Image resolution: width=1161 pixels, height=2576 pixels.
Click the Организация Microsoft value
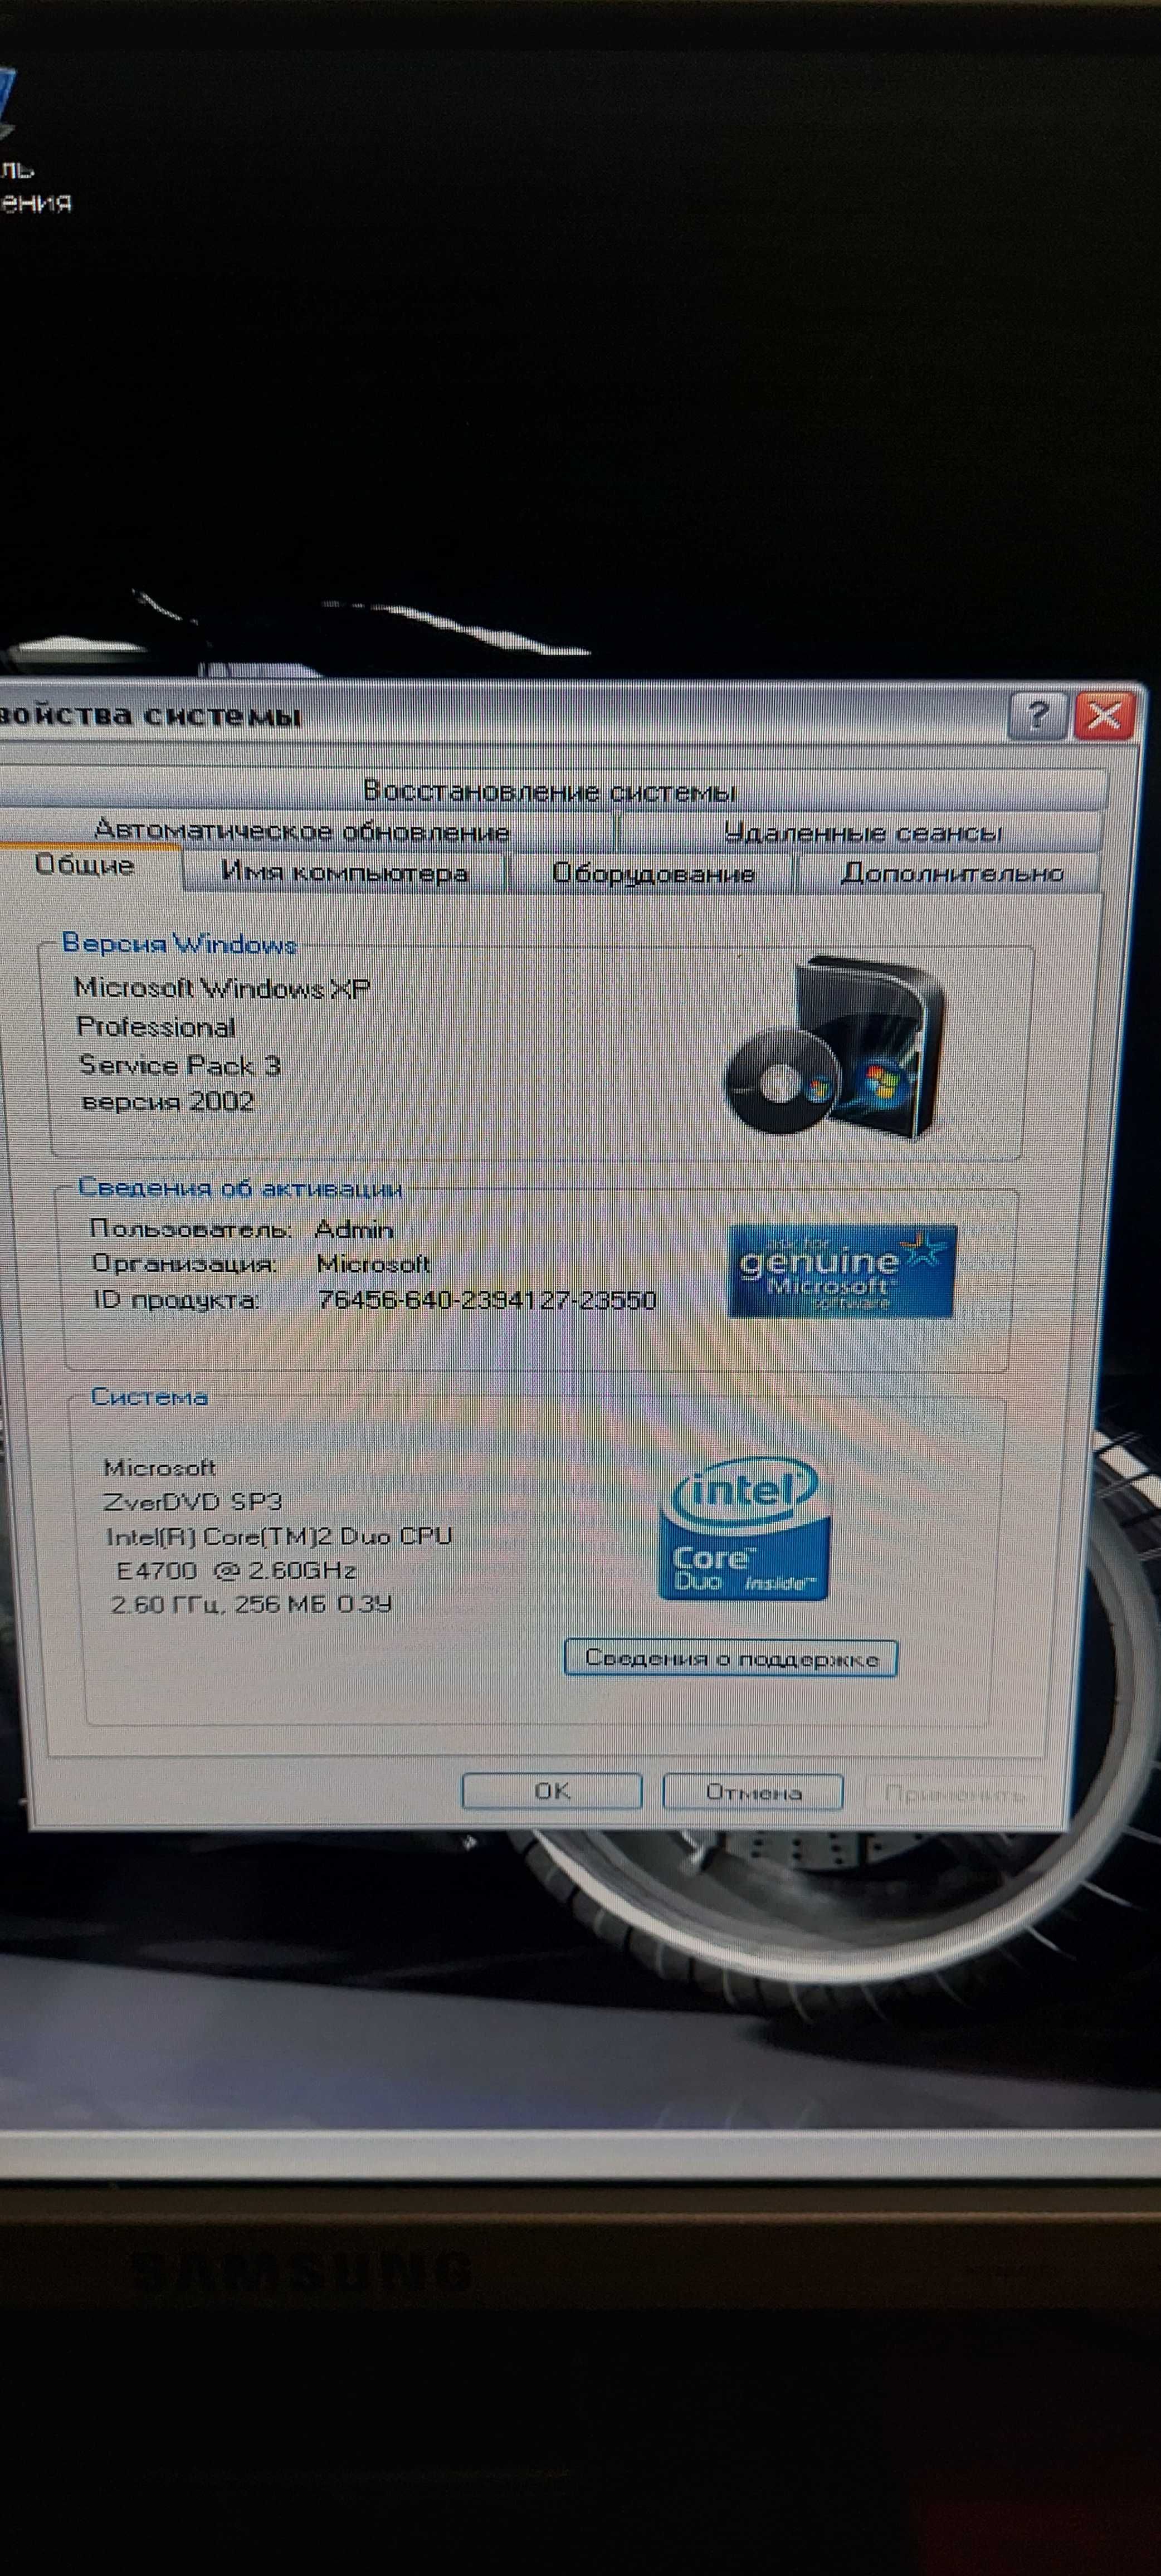(373, 1264)
